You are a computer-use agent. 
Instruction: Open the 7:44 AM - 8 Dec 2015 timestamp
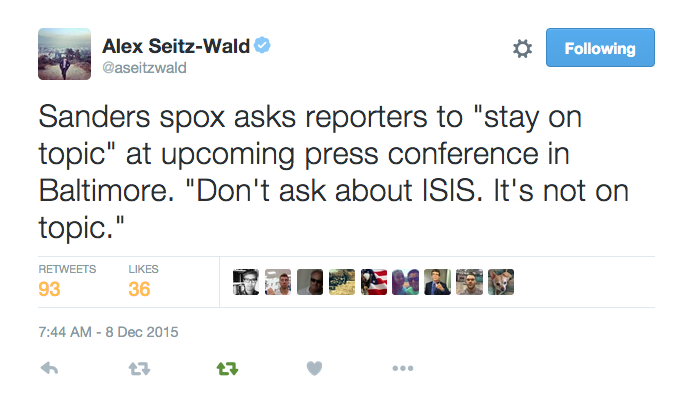pyautogui.click(x=108, y=332)
